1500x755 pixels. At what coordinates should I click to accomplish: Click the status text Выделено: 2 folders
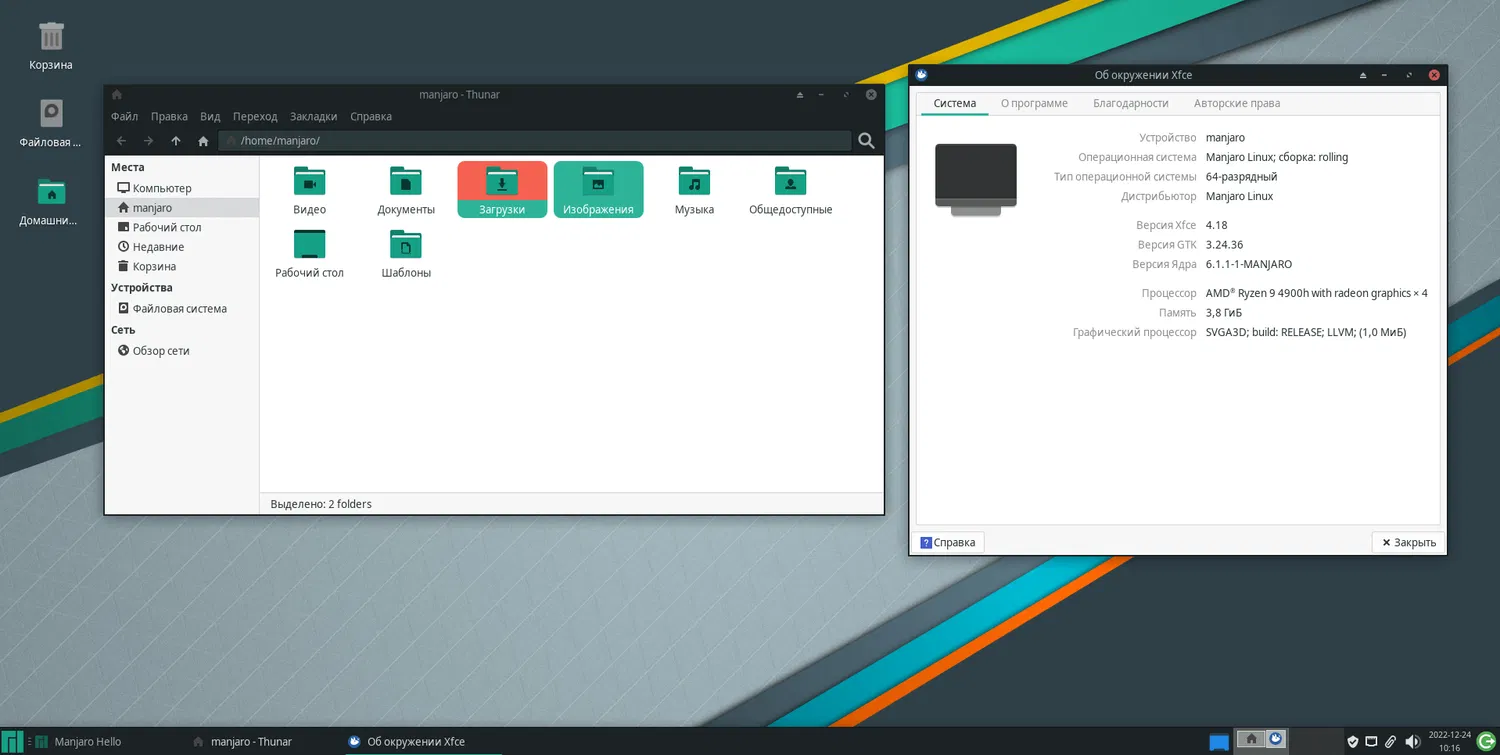[321, 504]
